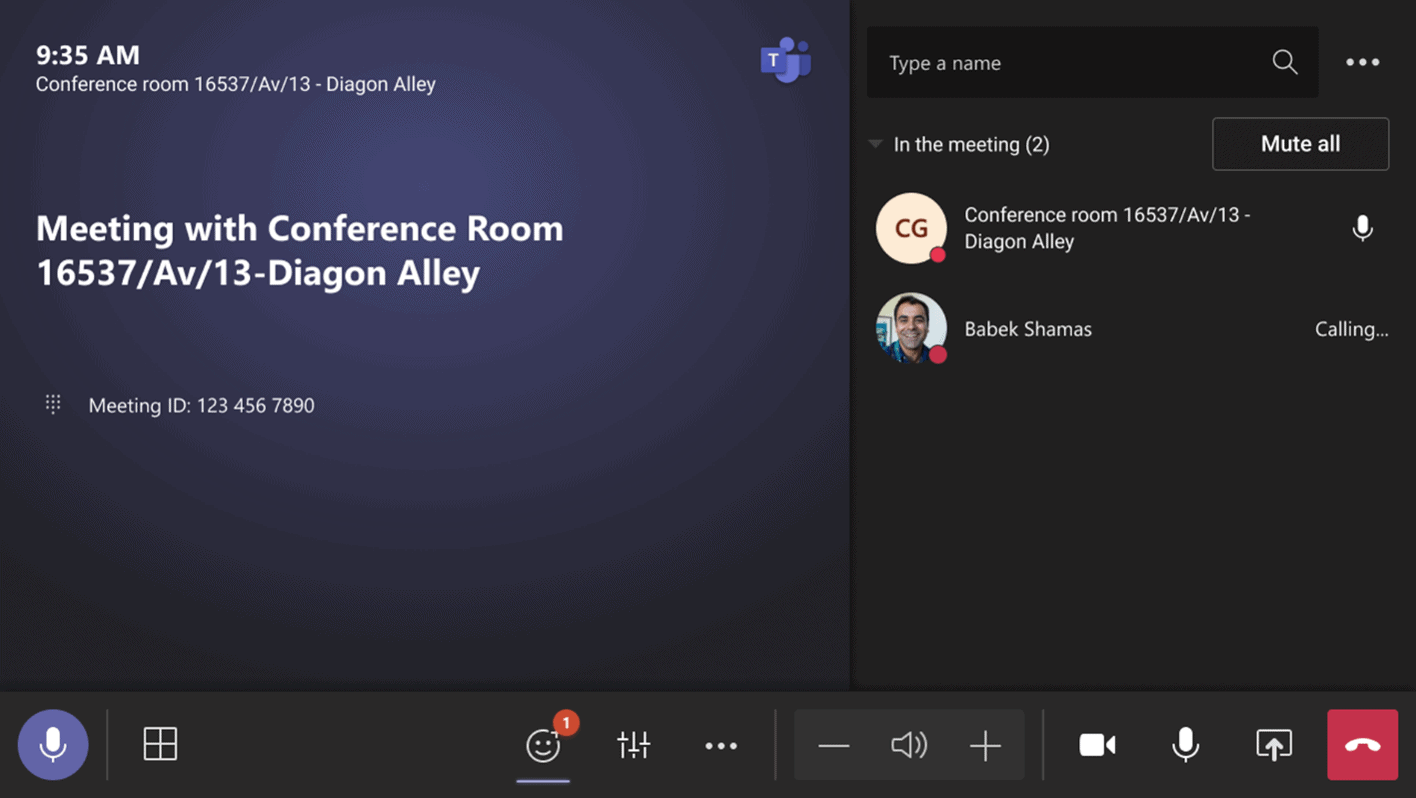Viewport: 1416px width, 798px height.
Task: Mute Conference room Diagon Alley's microphone
Action: pos(1362,228)
